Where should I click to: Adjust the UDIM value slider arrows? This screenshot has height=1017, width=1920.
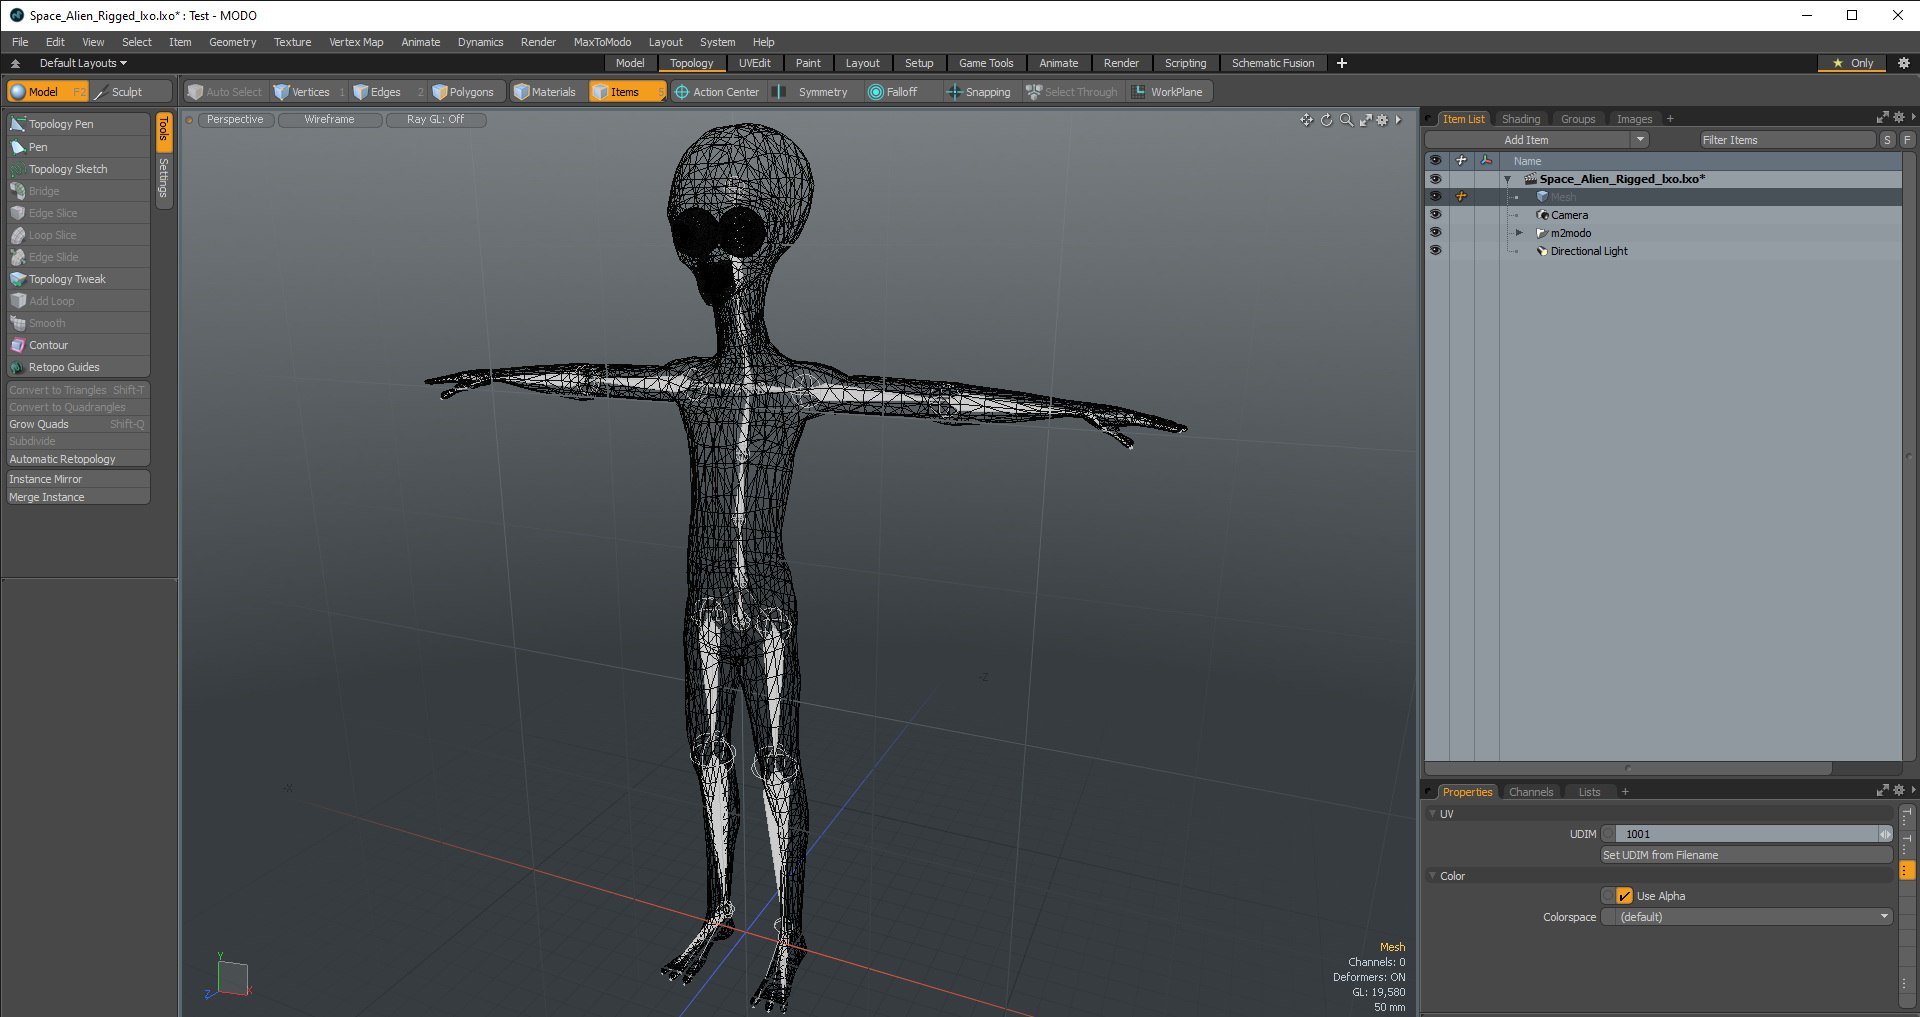(x=1885, y=834)
